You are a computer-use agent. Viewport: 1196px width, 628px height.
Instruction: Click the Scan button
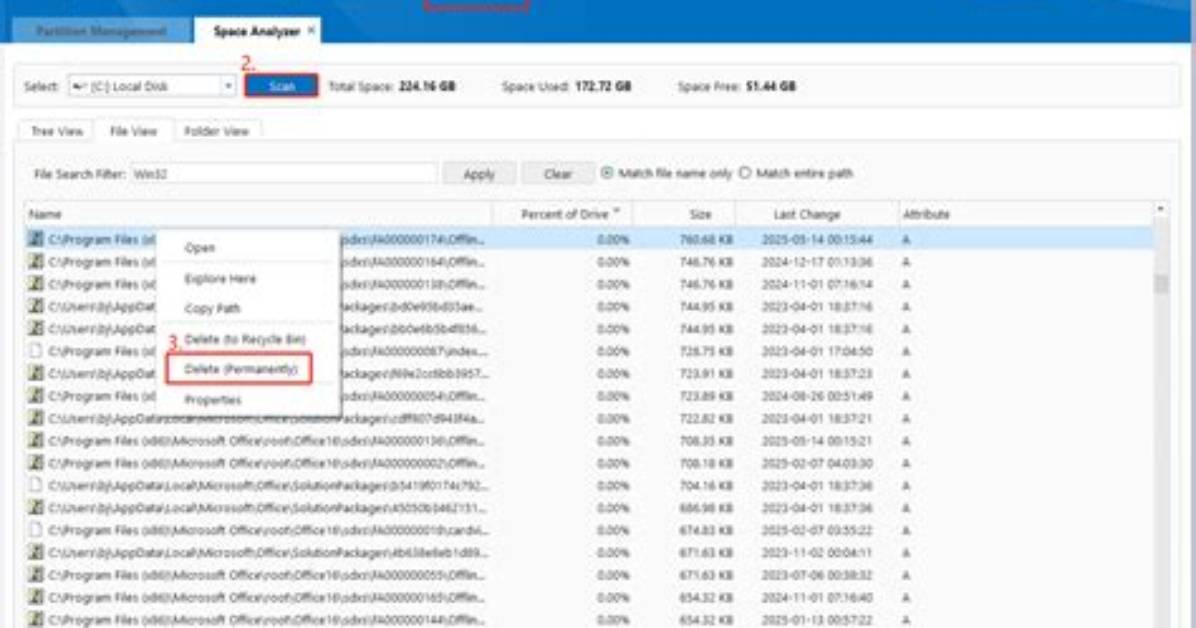(281, 85)
